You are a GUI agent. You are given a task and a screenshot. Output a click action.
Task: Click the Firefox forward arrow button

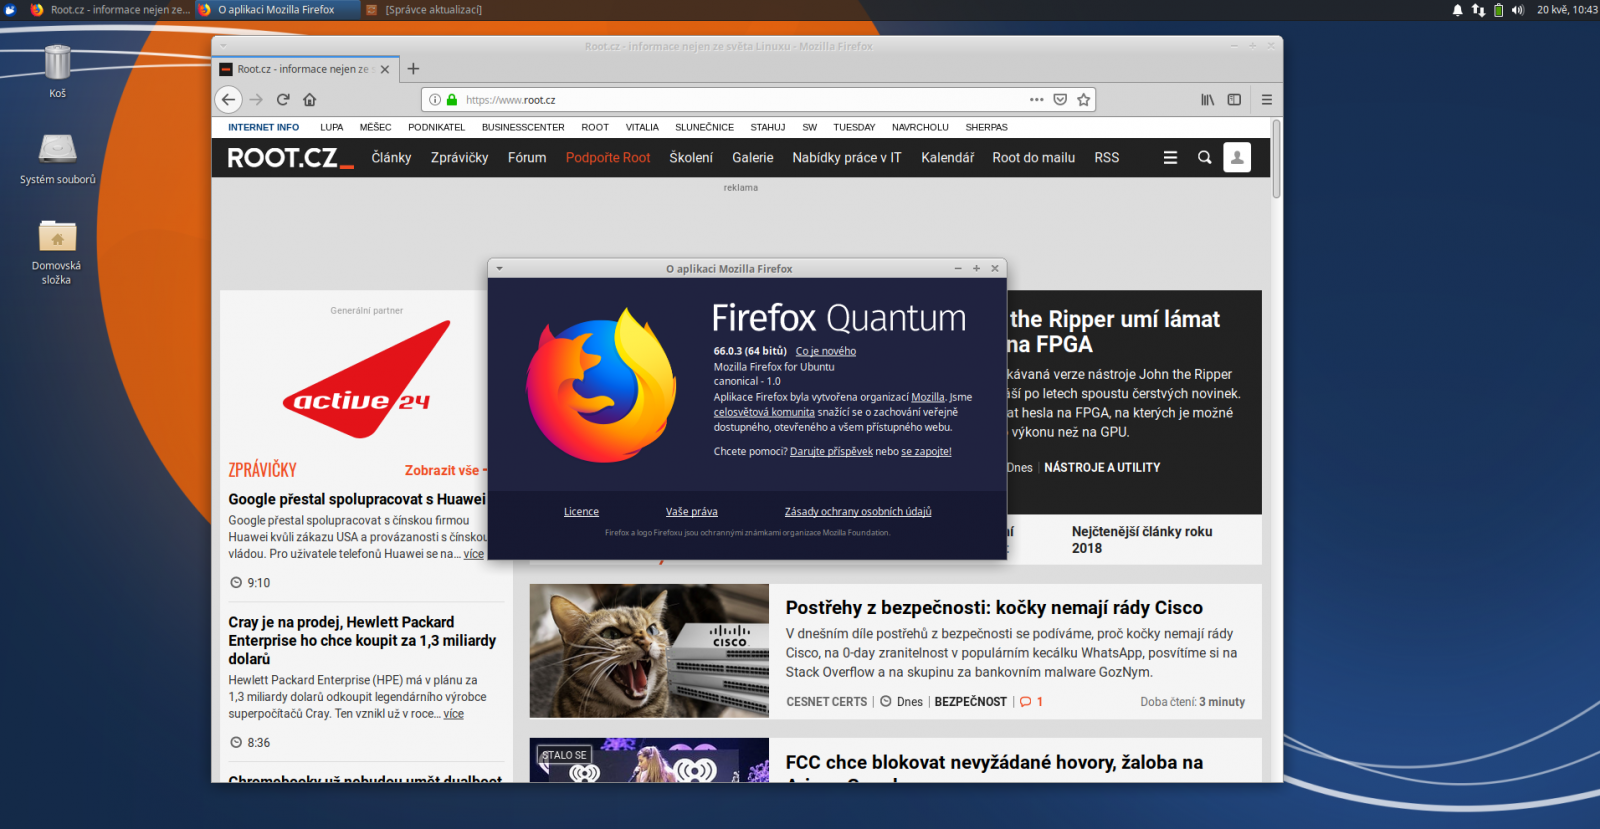pyautogui.click(x=256, y=99)
